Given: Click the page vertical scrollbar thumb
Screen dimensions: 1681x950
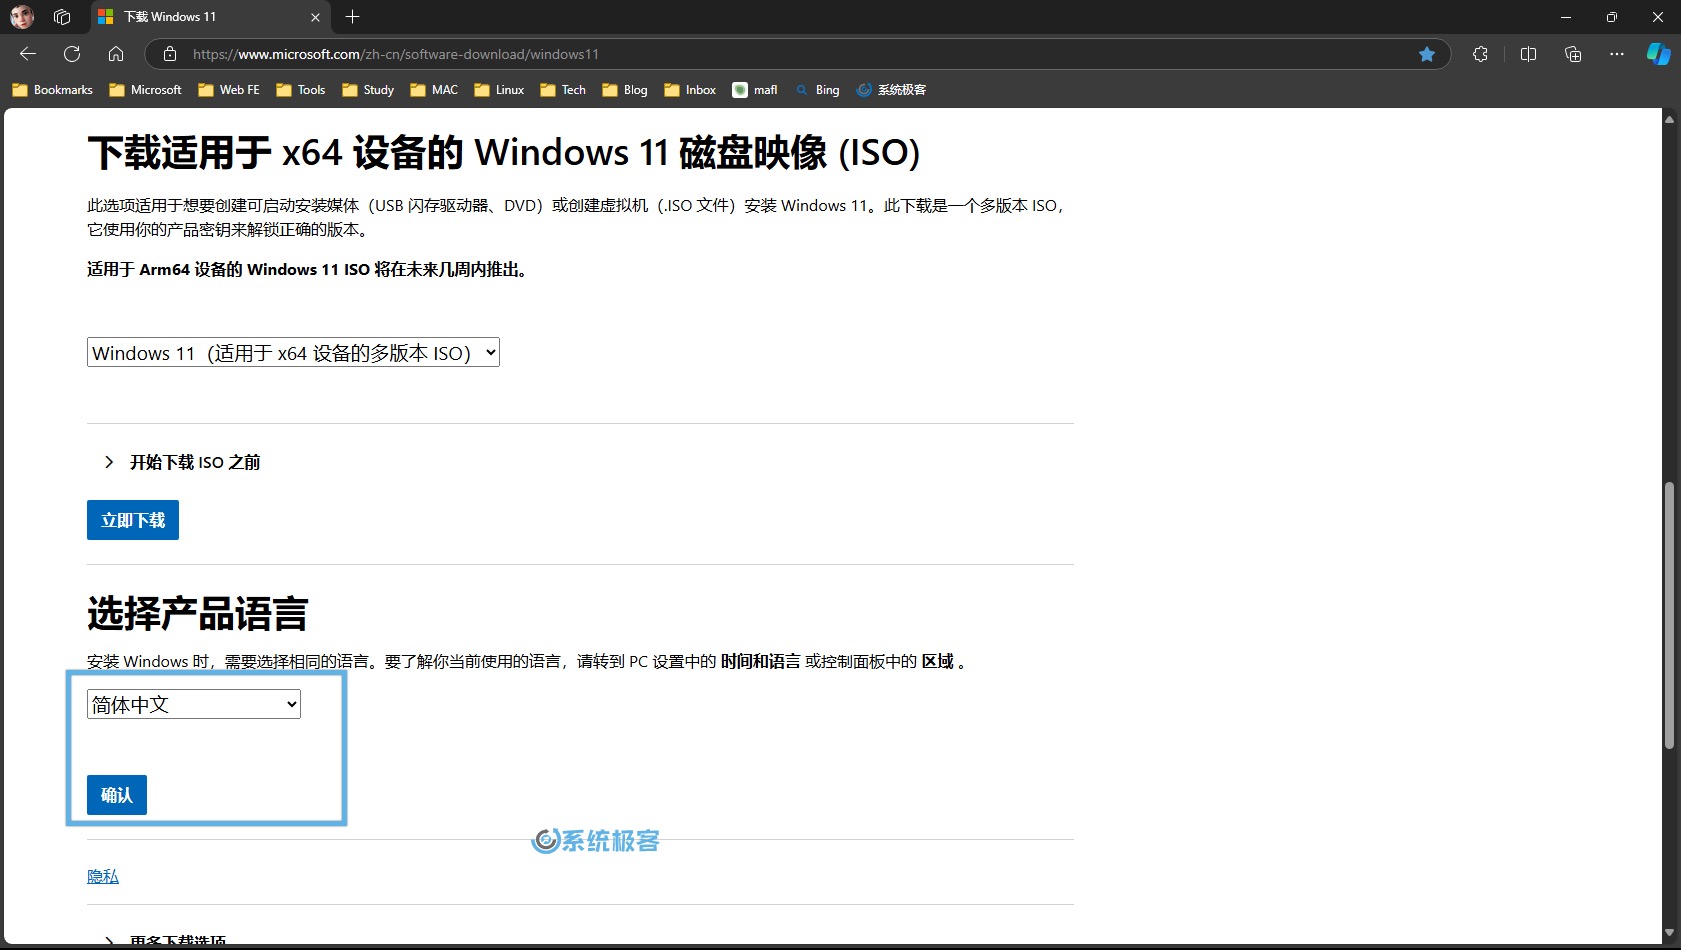Looking at the screenshot, I should [x=1669, y=615].
